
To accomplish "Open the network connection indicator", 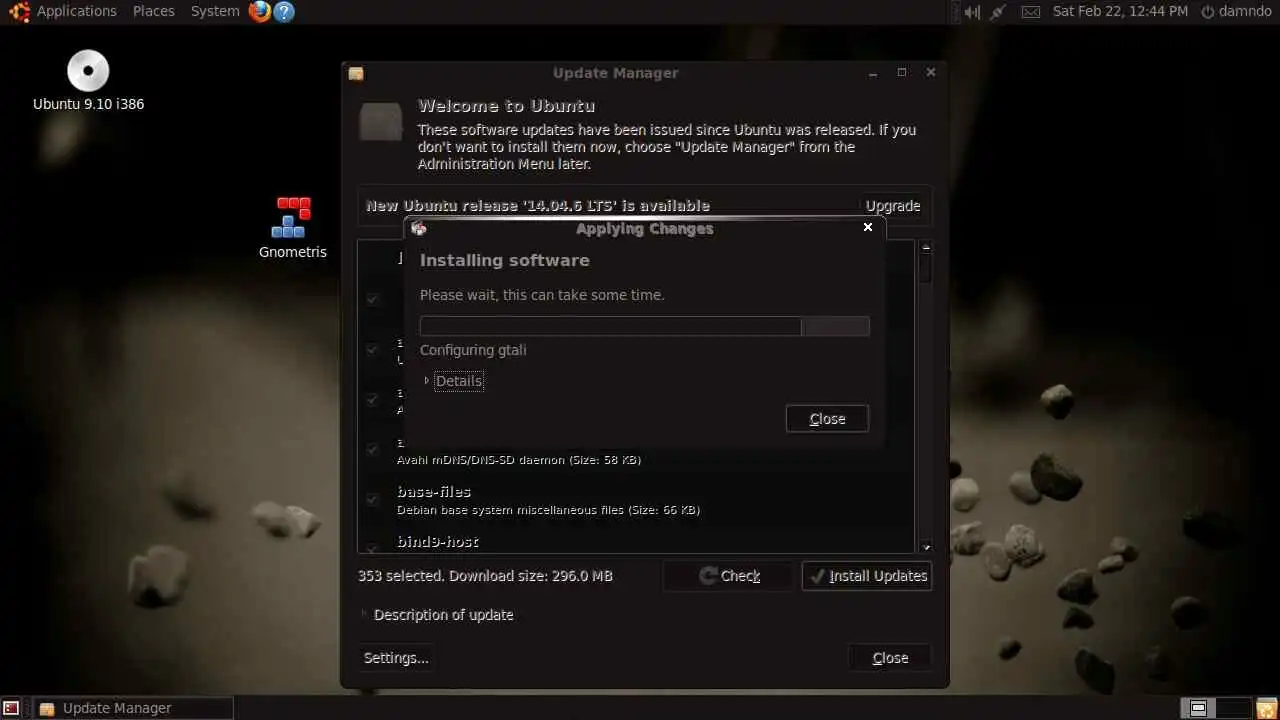I will (998, 12).
